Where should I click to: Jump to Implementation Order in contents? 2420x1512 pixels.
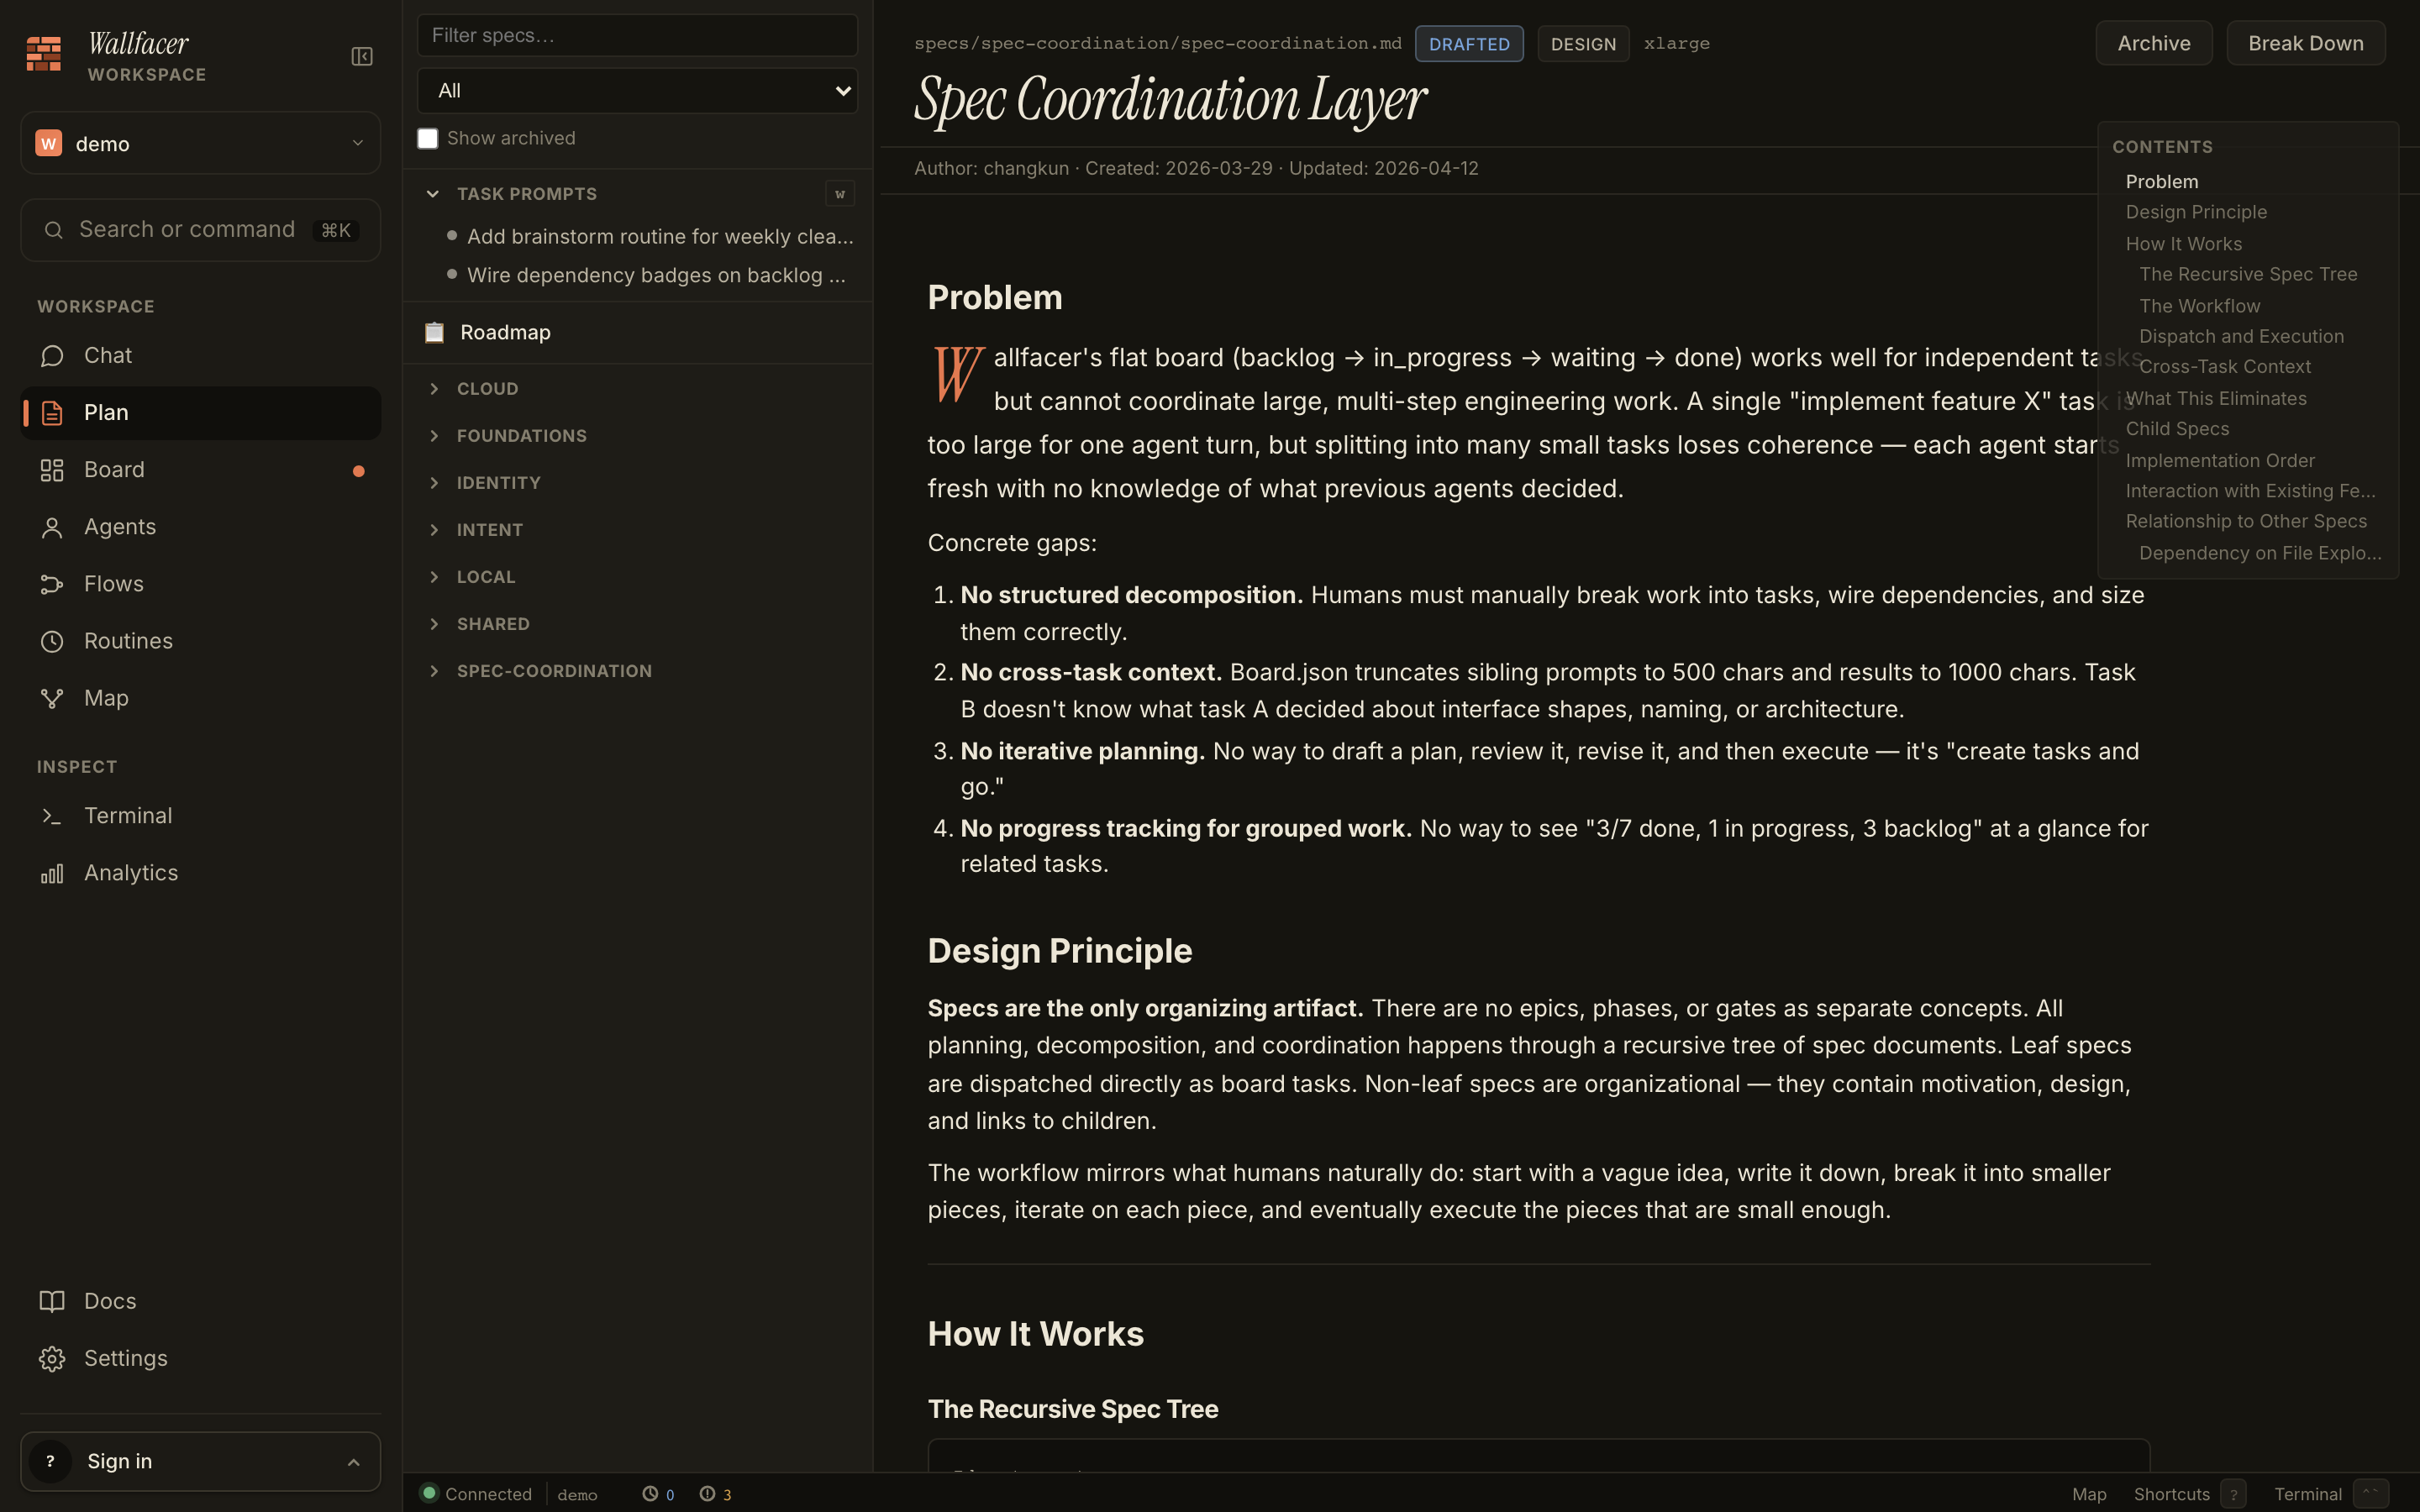[2220, 460]
